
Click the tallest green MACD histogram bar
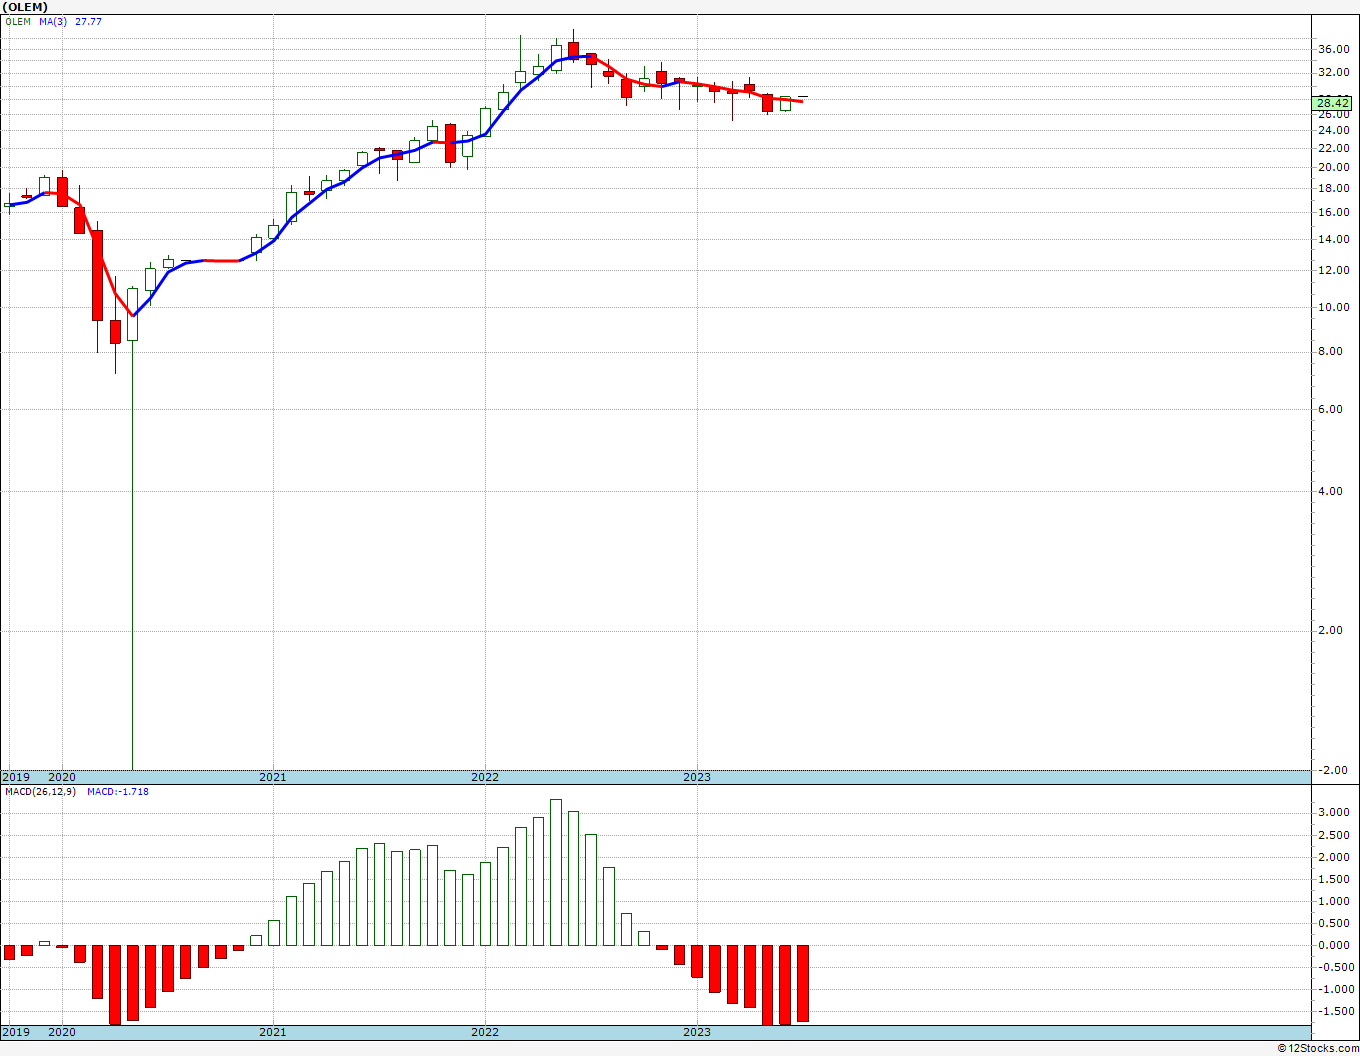pyautogui.click(x=556, y=872)
